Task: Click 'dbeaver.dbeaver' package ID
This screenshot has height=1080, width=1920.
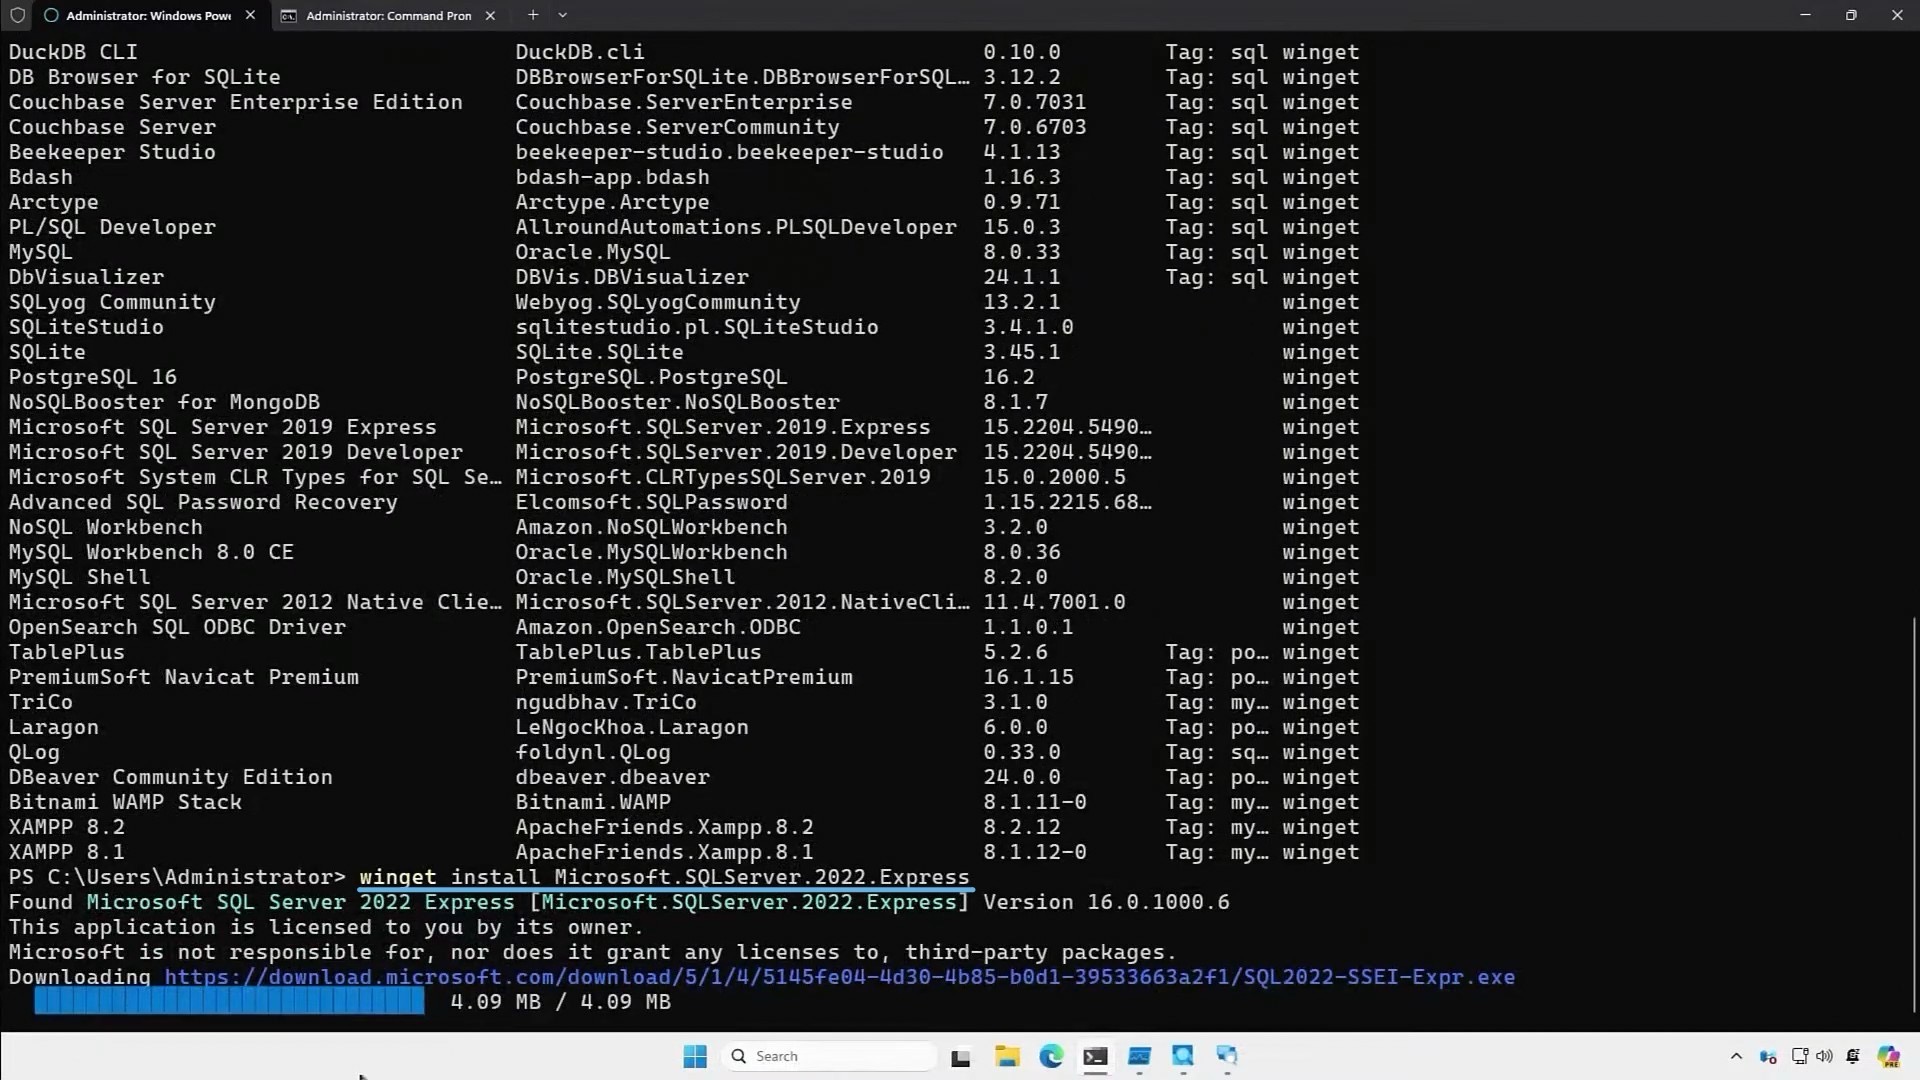Action: pos(612,777)
